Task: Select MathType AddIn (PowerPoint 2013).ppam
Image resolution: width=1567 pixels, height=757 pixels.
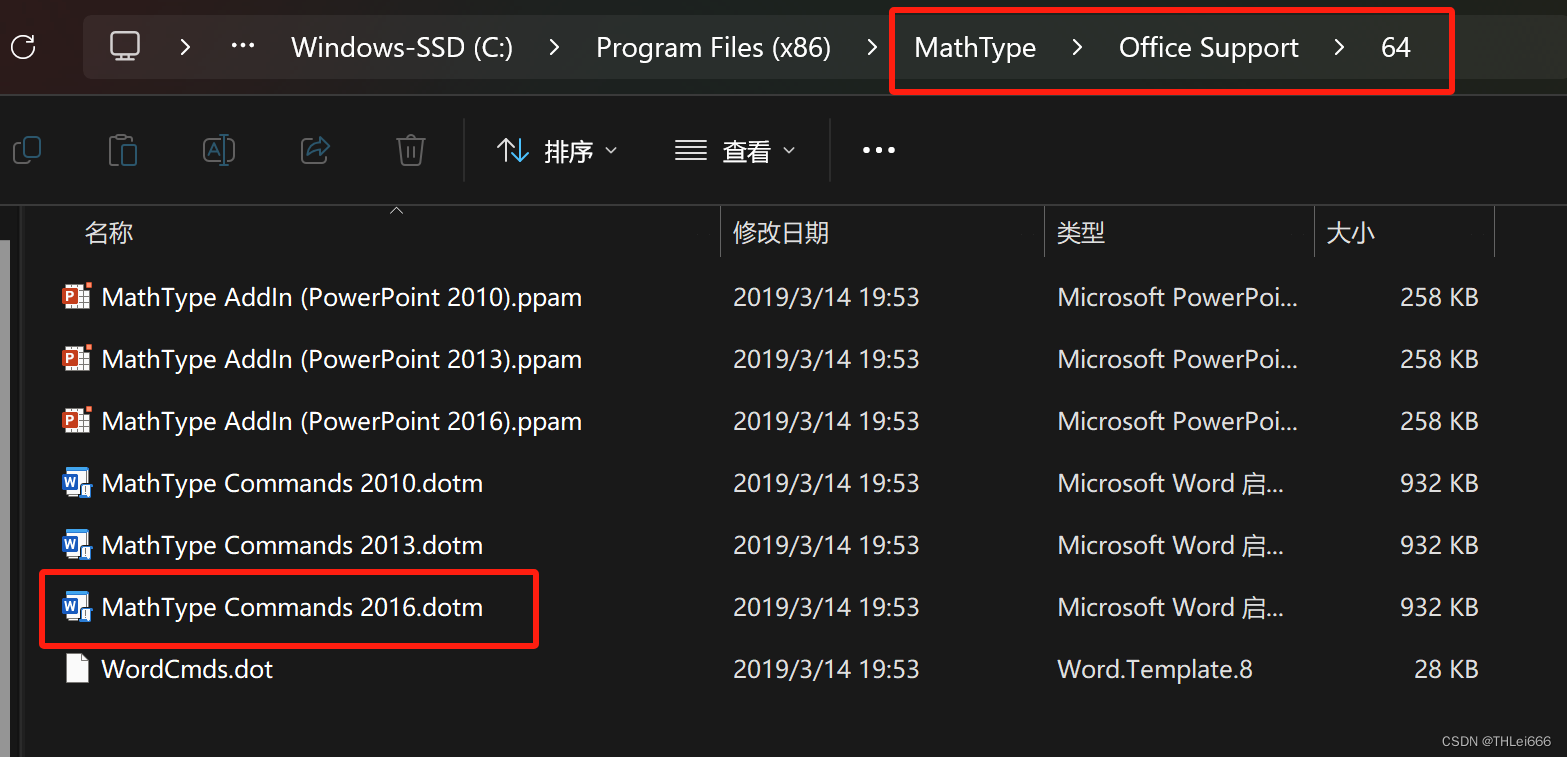Action: click(342, 359)
